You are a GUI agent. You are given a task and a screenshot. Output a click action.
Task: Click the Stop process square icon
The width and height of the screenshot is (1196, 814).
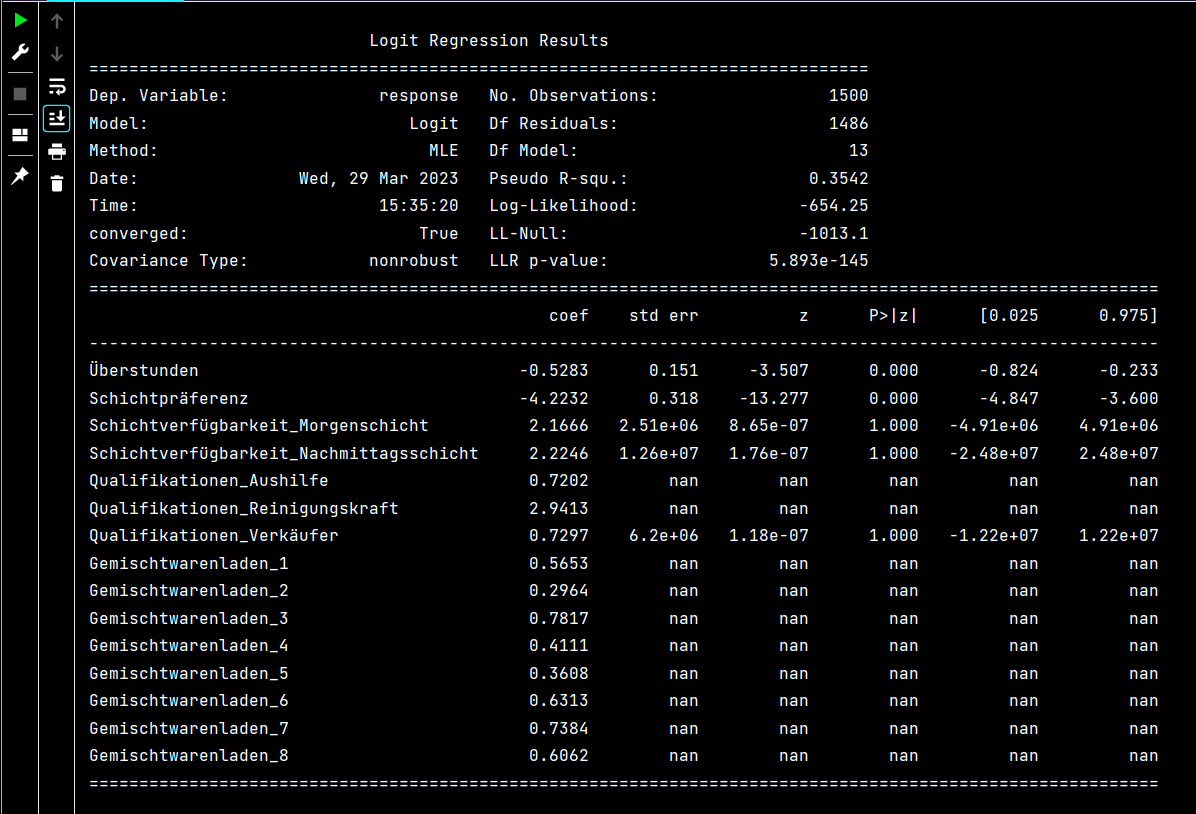(20, 94)
